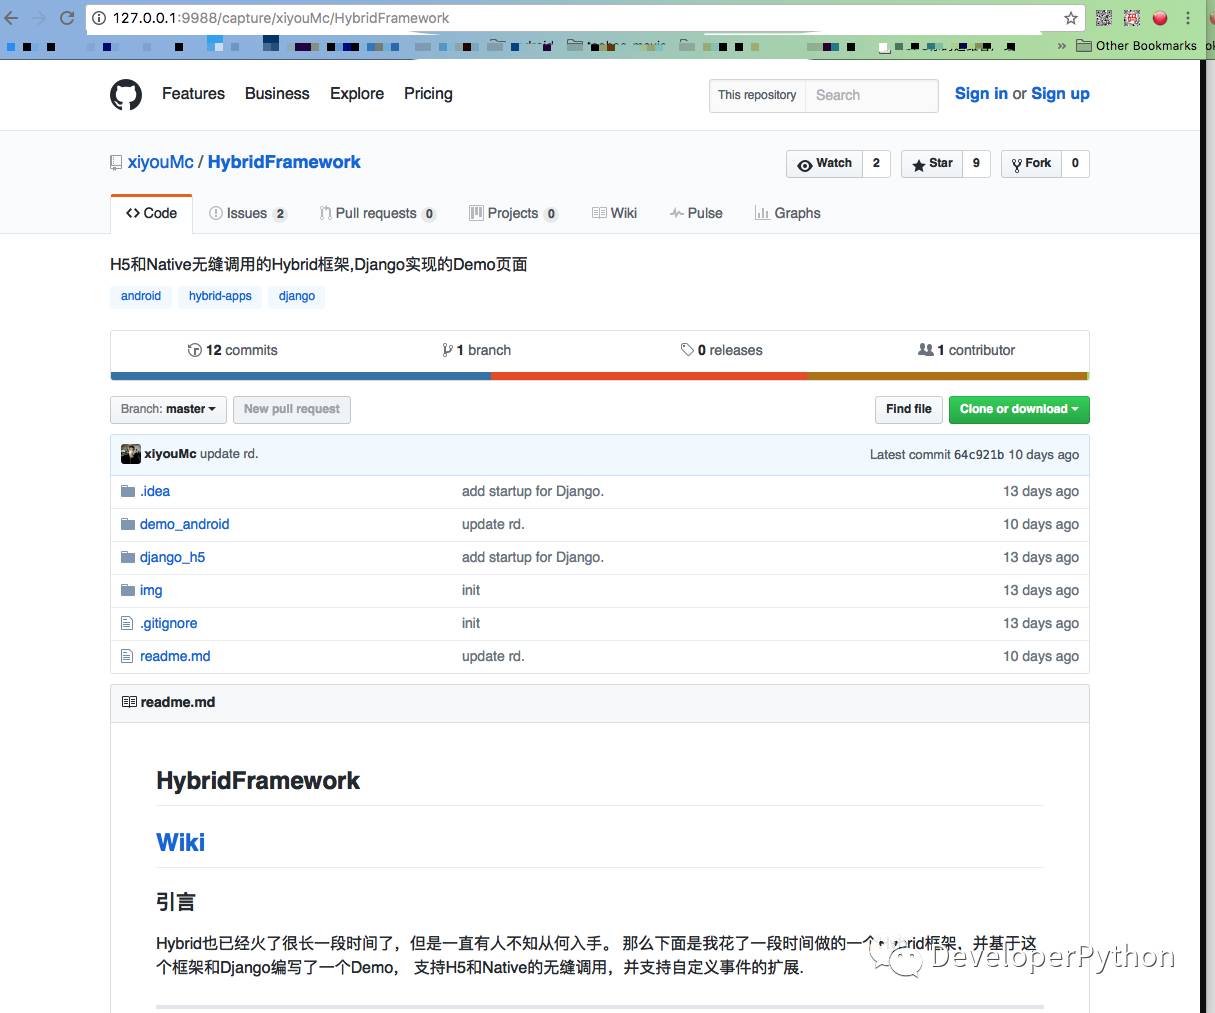Open the black QR code extension icon

click(1104, 18)
